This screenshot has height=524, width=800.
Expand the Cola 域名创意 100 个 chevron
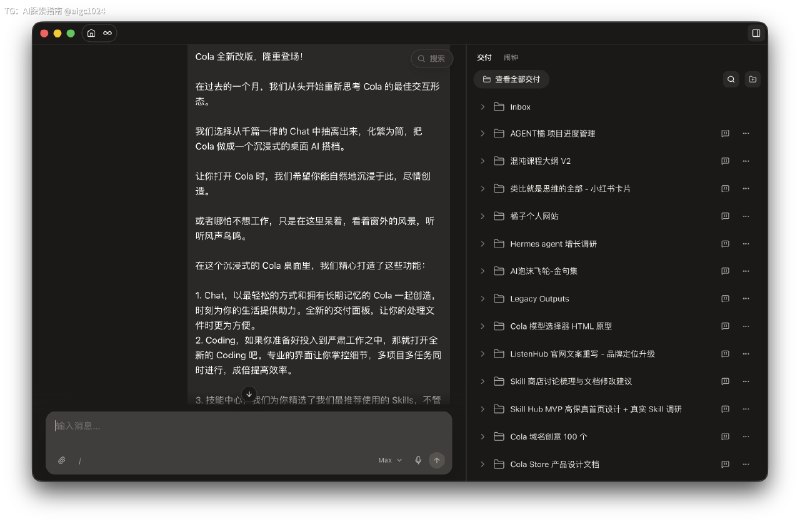click(483, 437)
